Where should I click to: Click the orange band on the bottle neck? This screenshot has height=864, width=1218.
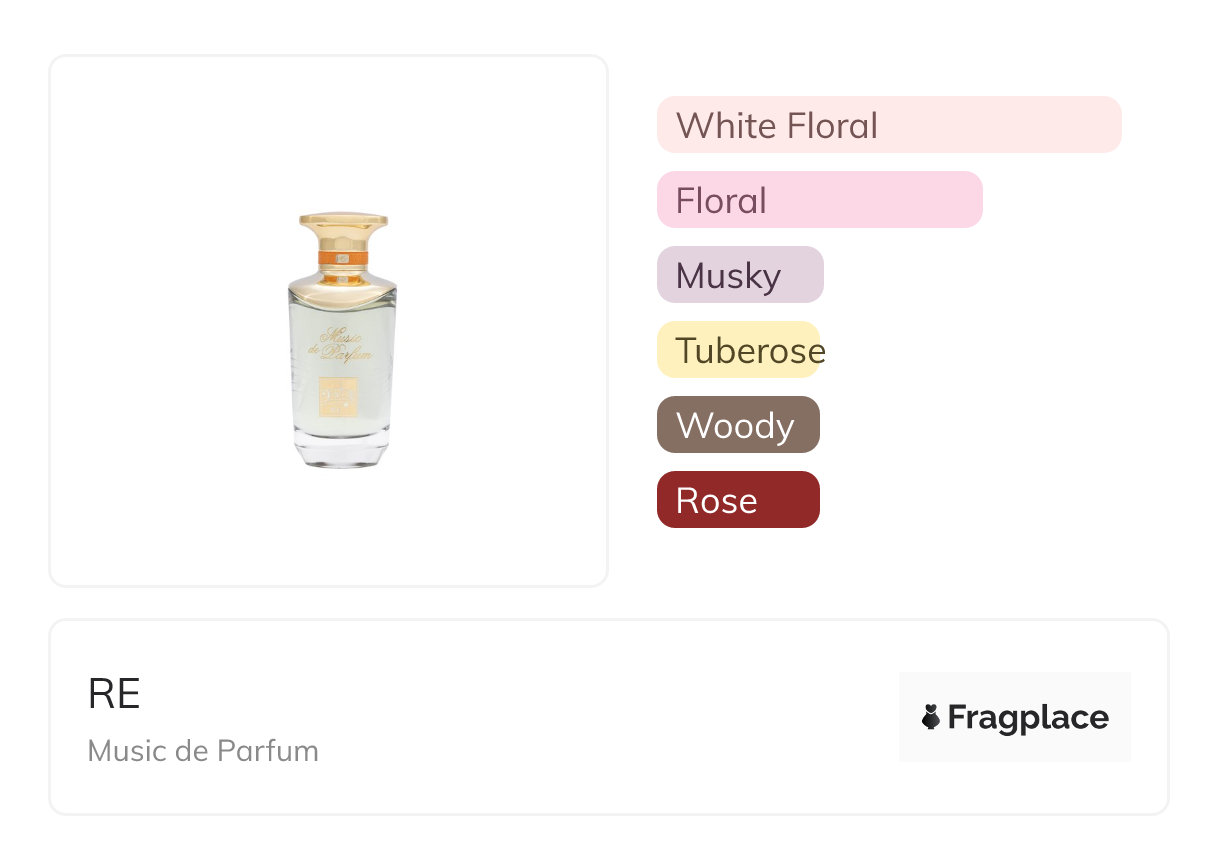click(x=343, y=259)
